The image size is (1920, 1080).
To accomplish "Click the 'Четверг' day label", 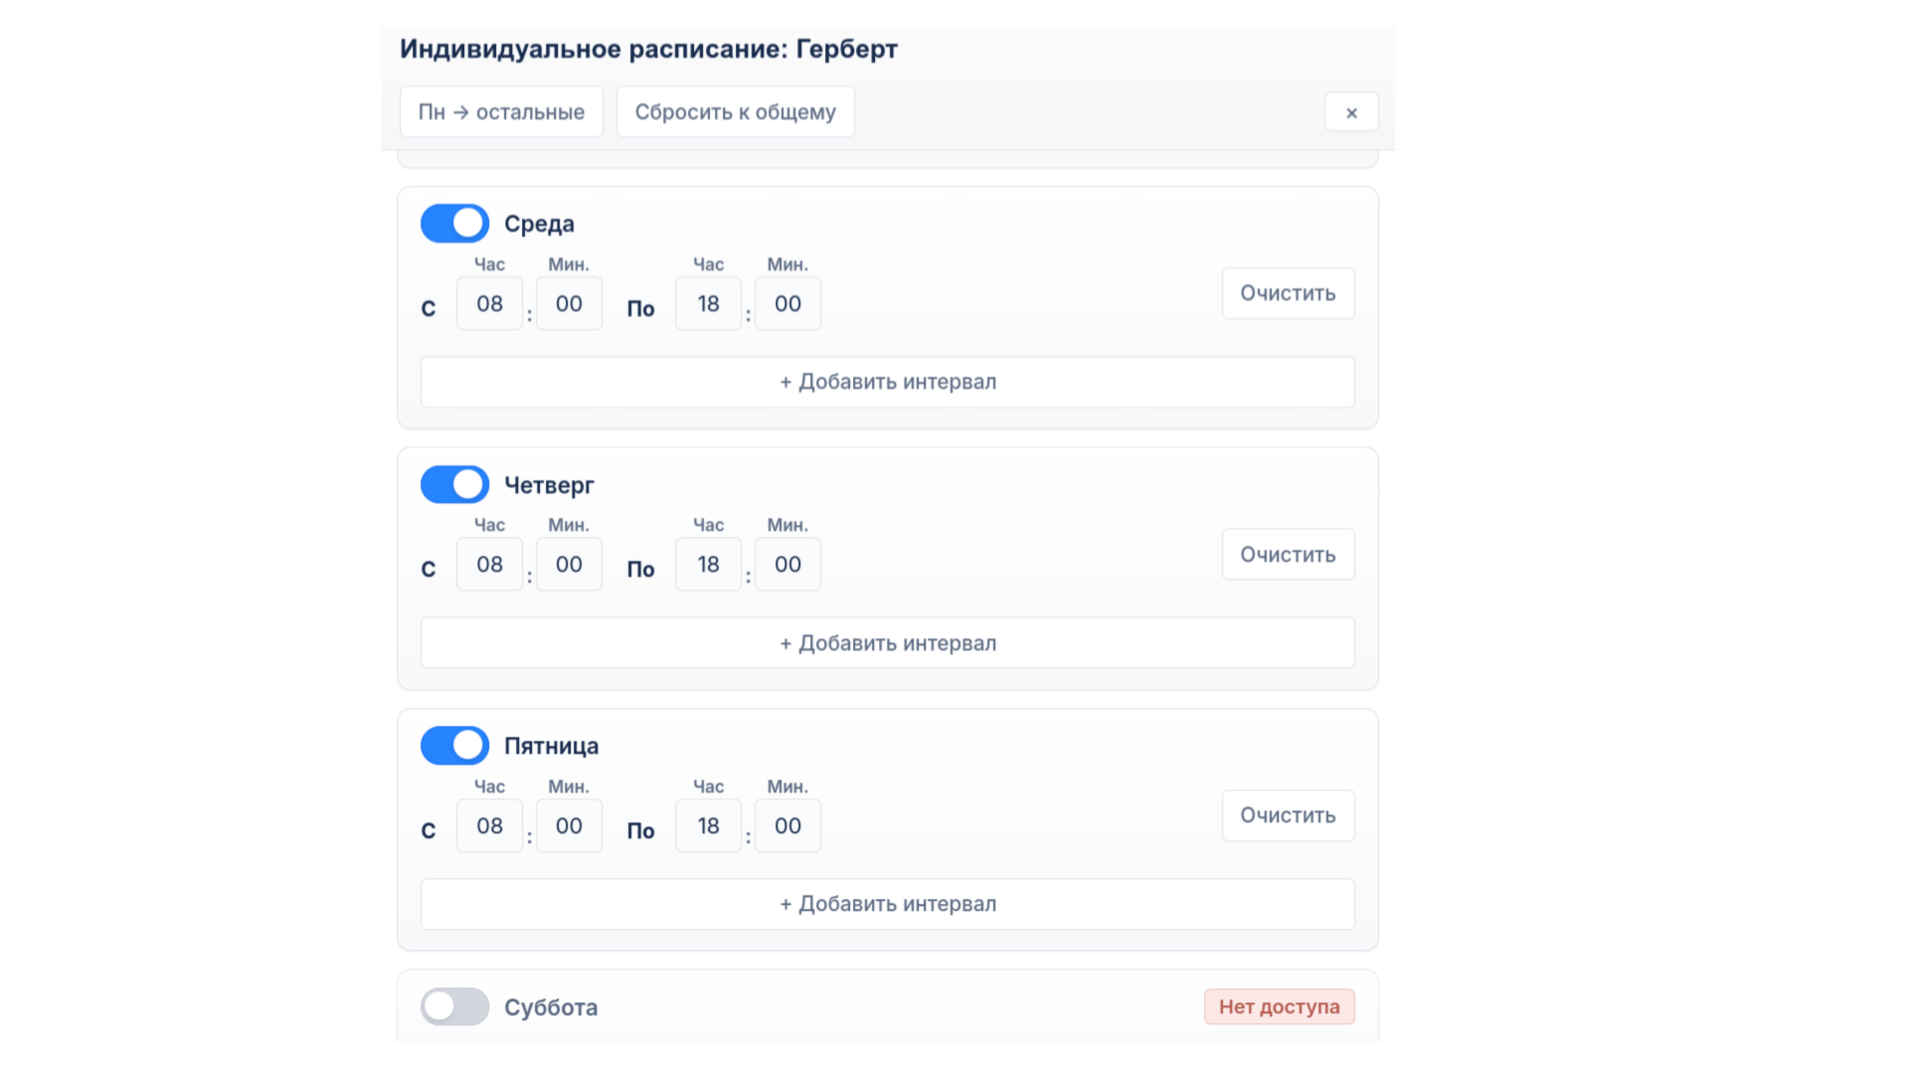I will [x=549, y=485].
